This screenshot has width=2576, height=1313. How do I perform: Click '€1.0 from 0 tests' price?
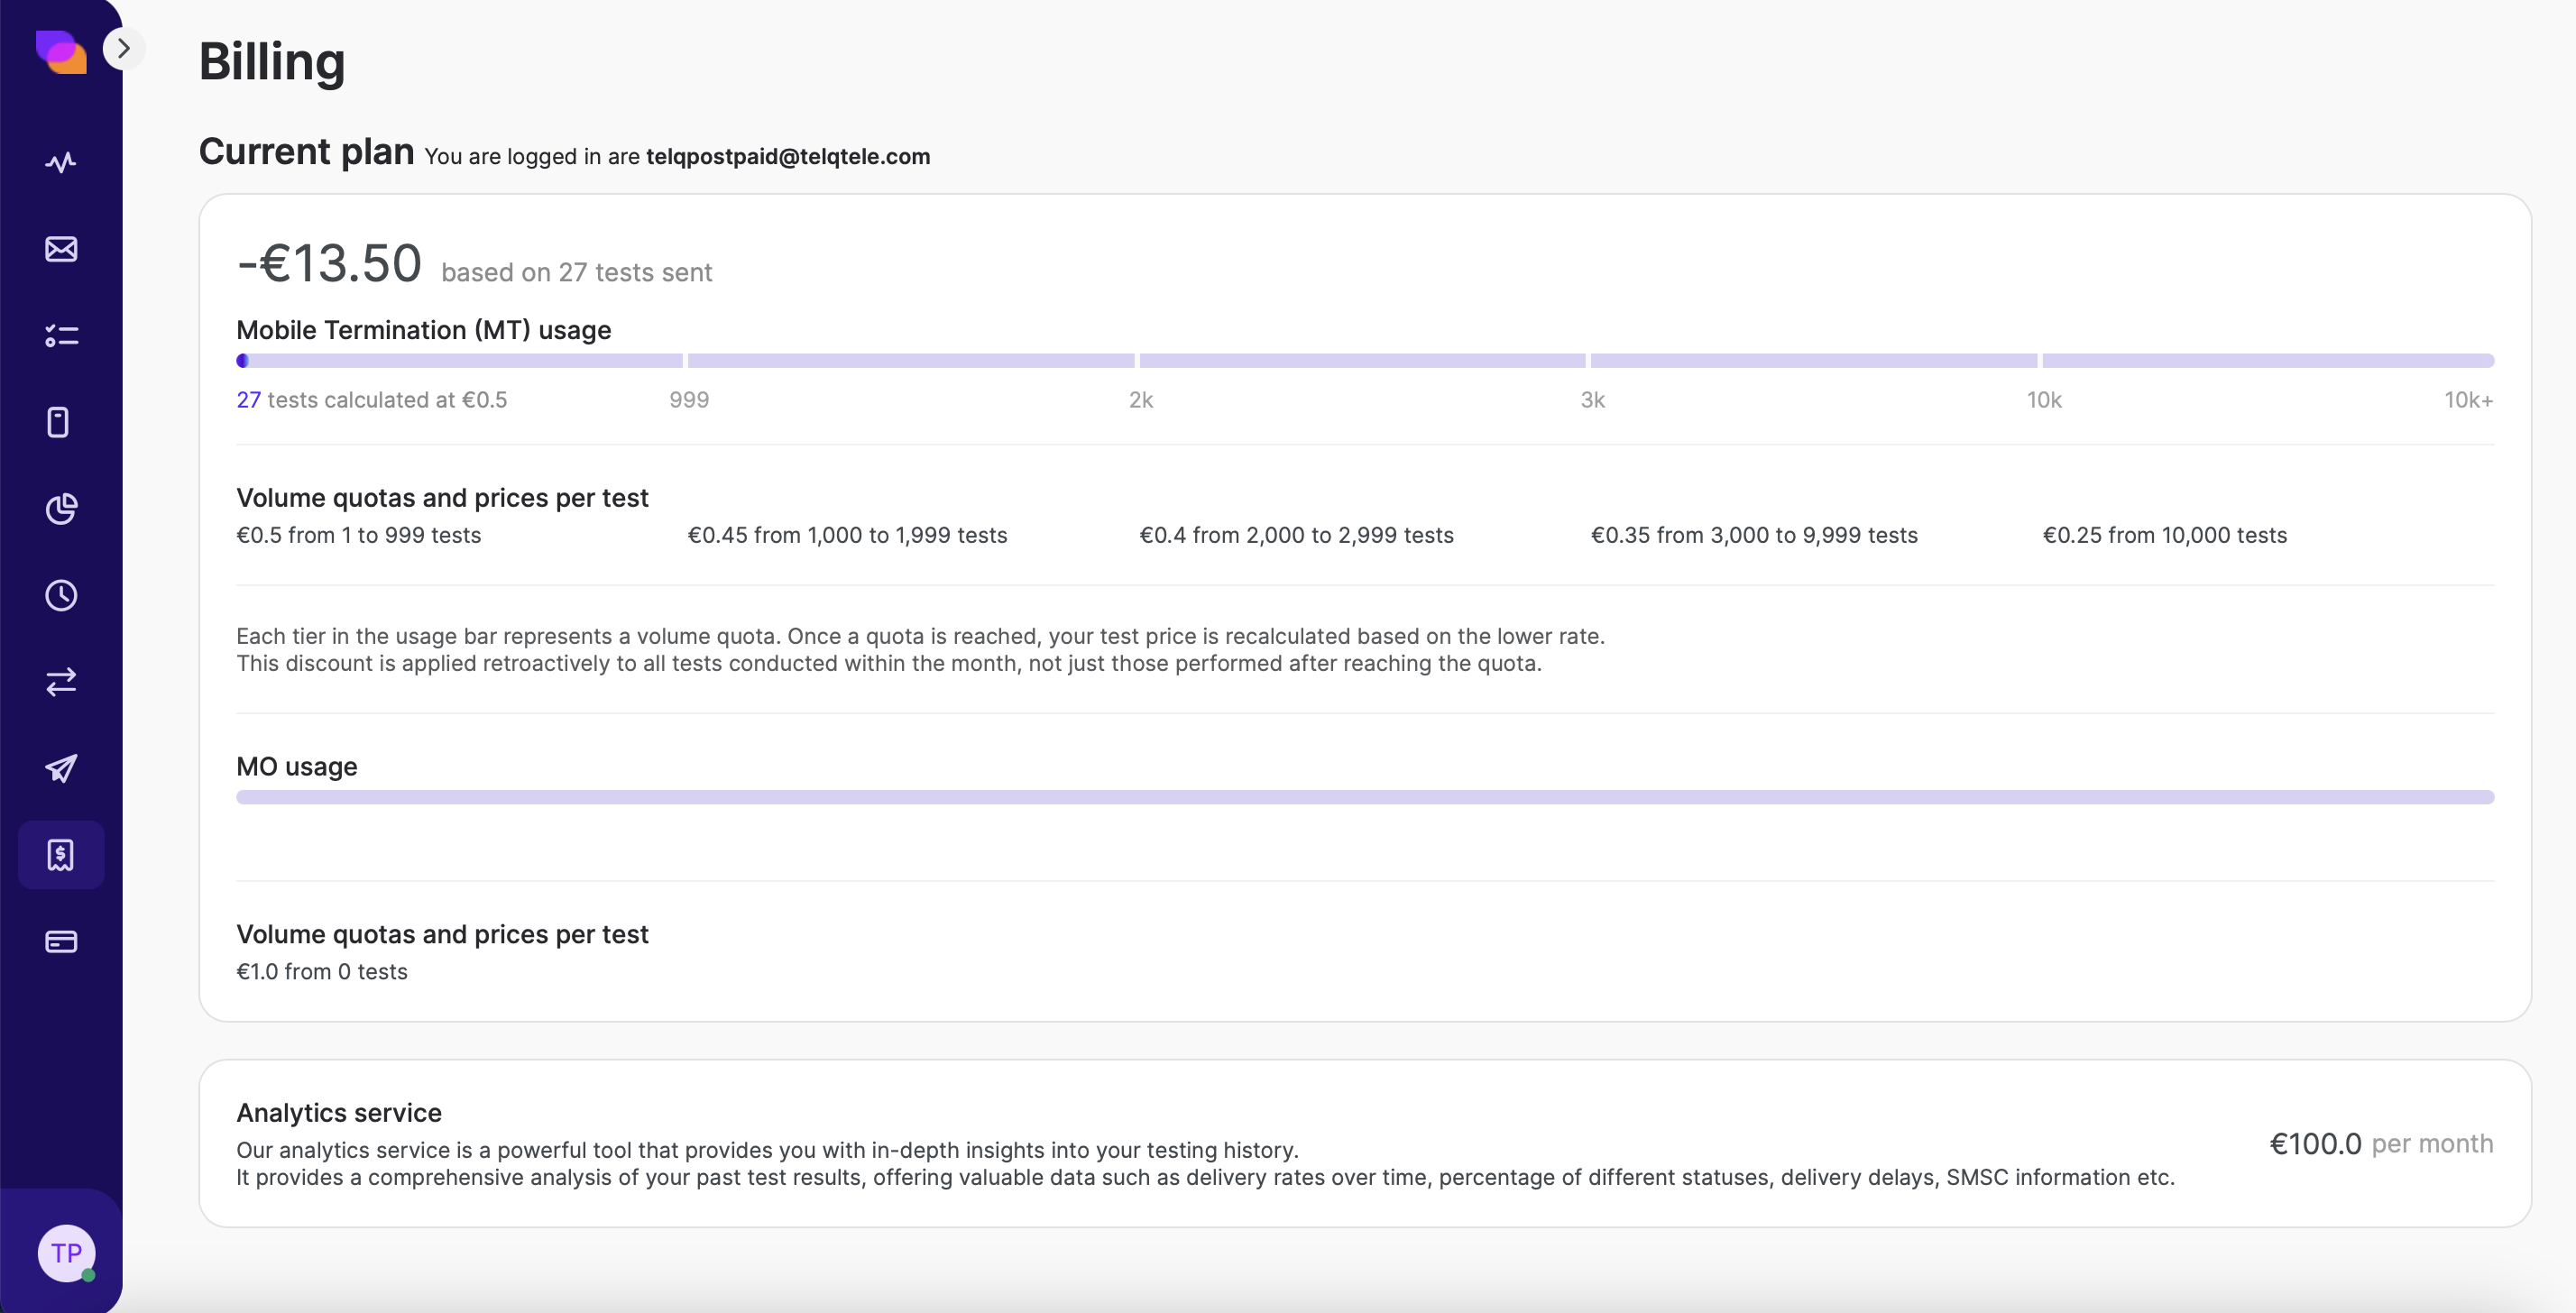[x=322, y=972]
